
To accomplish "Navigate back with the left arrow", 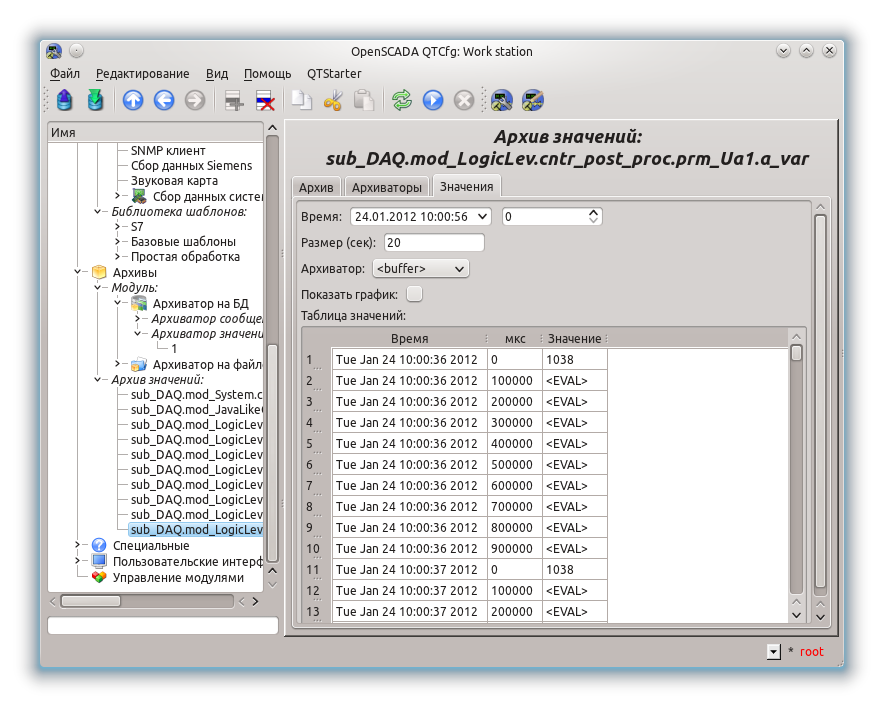I will click(x=164, y=100).
